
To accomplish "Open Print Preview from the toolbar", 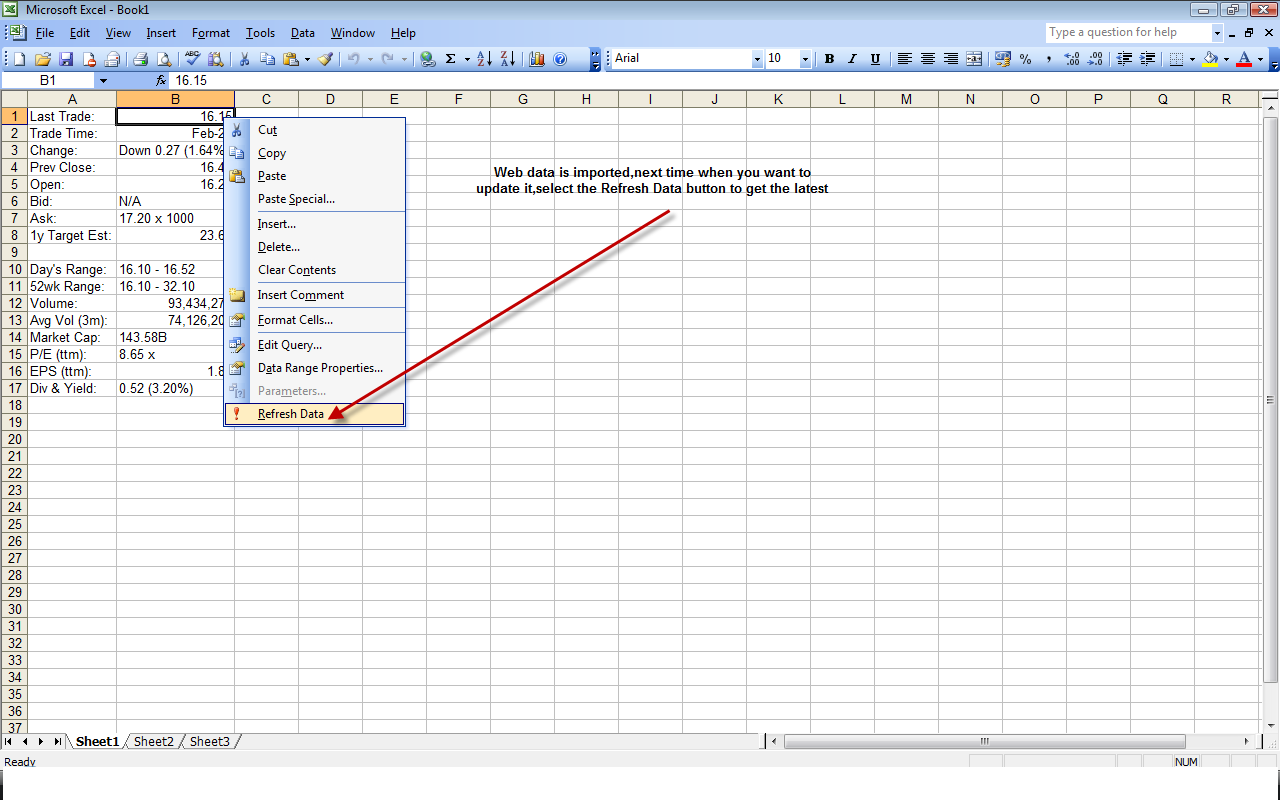I will (x=163, y=59).
